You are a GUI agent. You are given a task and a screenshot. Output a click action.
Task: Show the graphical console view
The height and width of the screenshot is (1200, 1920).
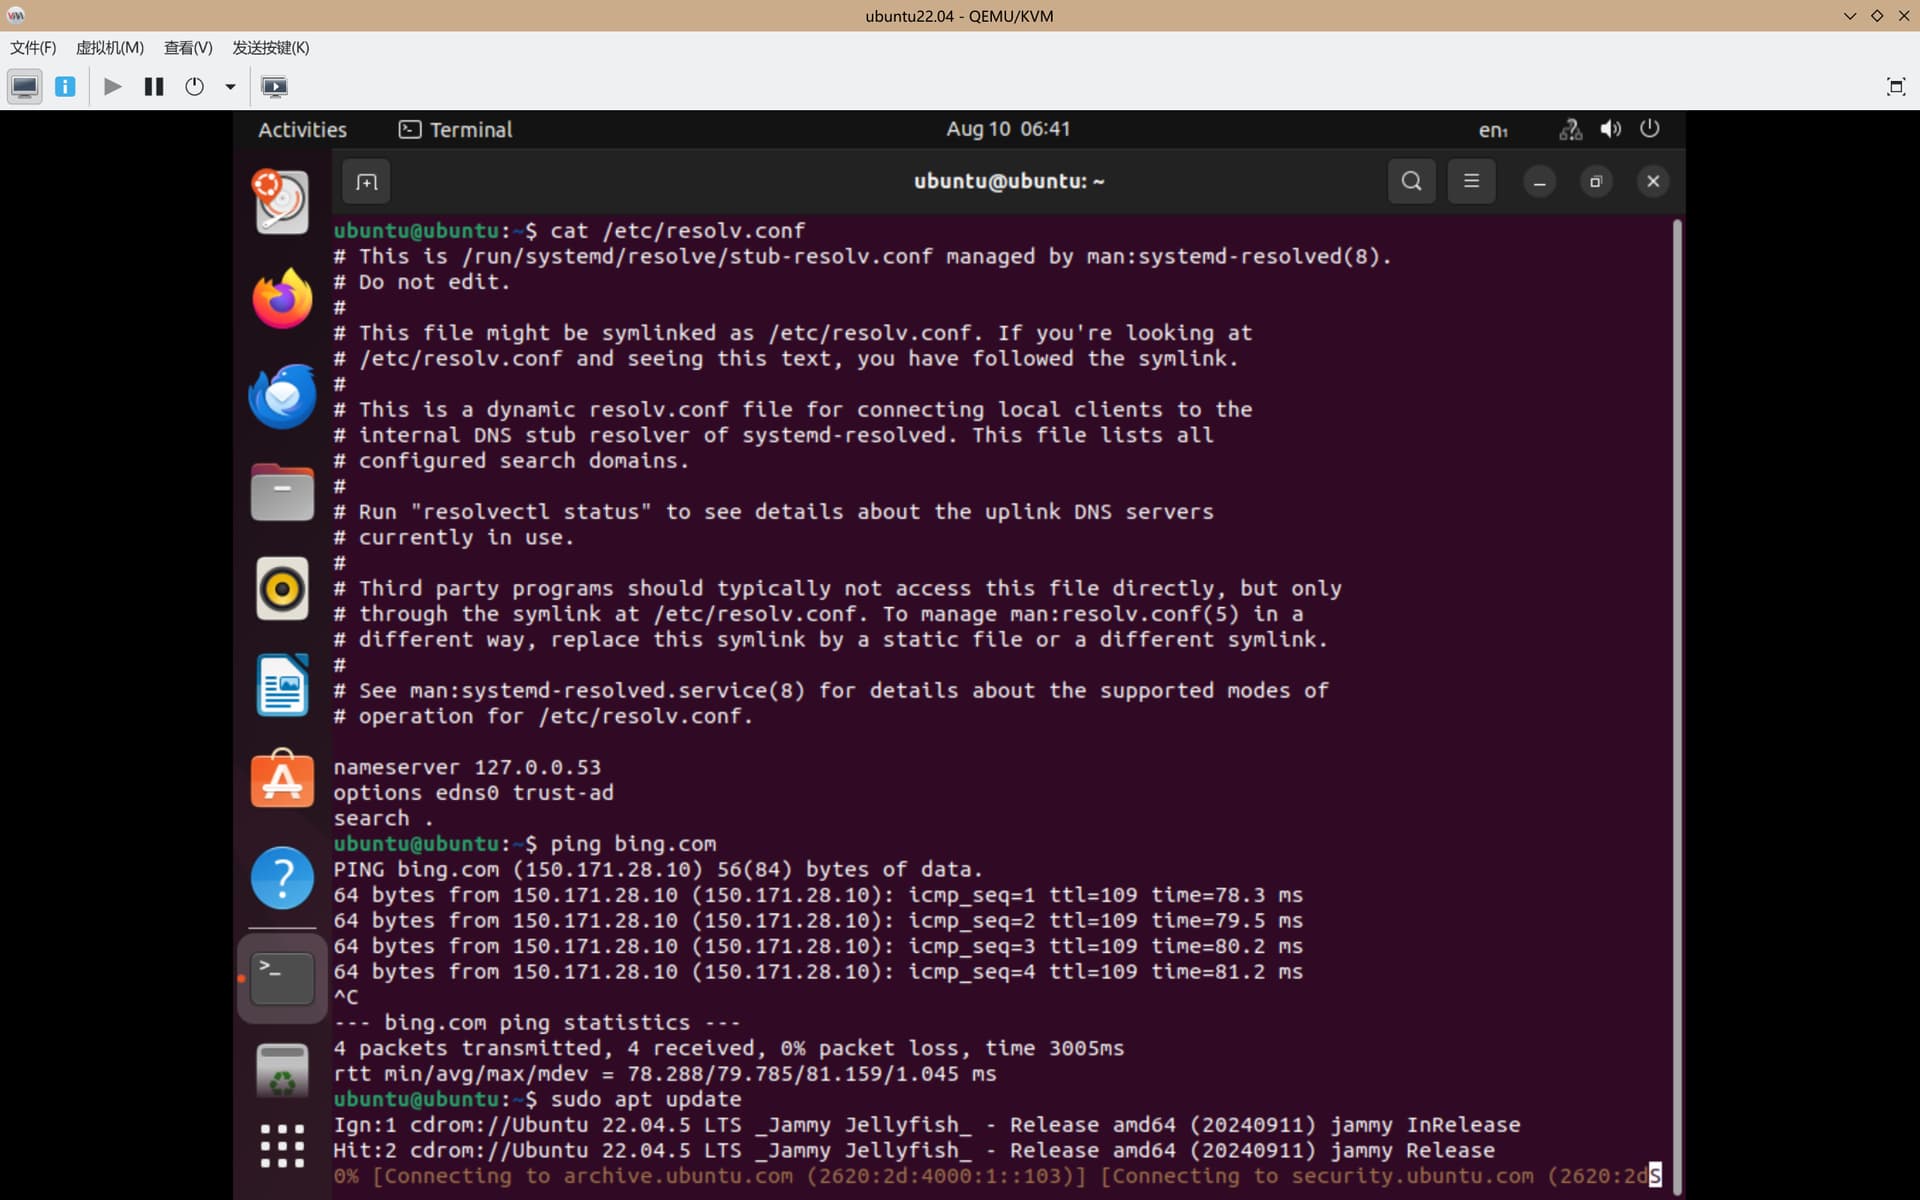click(x=24, y=87)
